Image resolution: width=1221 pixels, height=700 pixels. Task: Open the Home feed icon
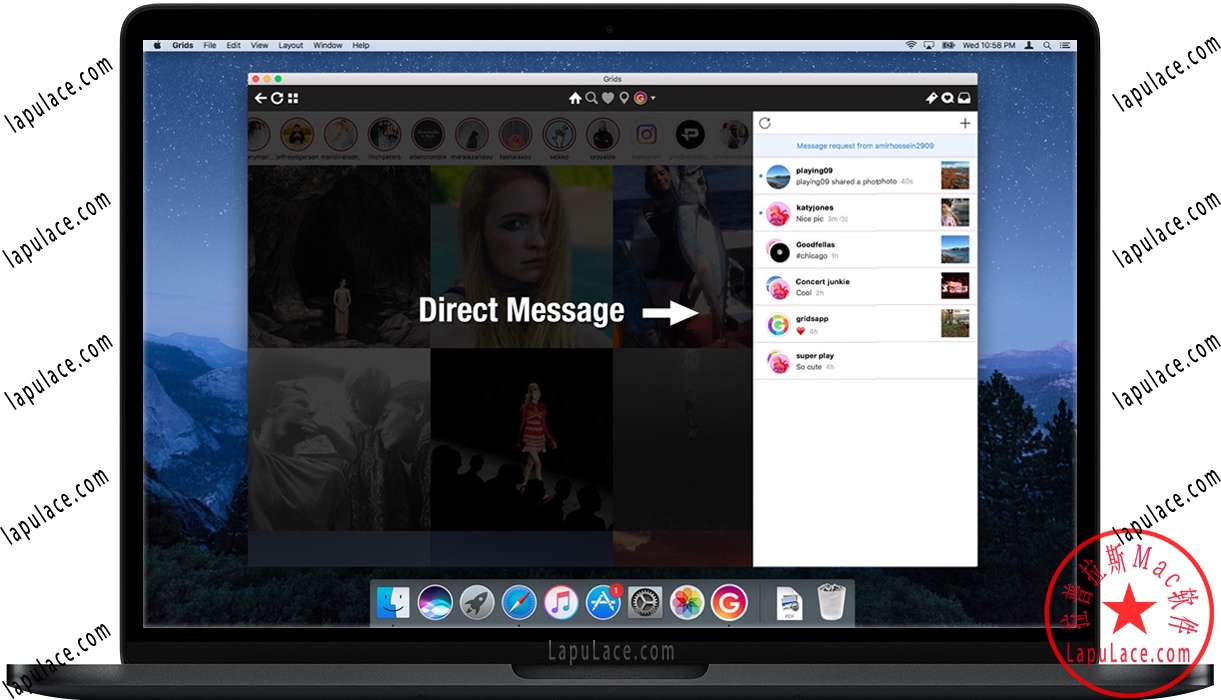(x=575, y=98)
